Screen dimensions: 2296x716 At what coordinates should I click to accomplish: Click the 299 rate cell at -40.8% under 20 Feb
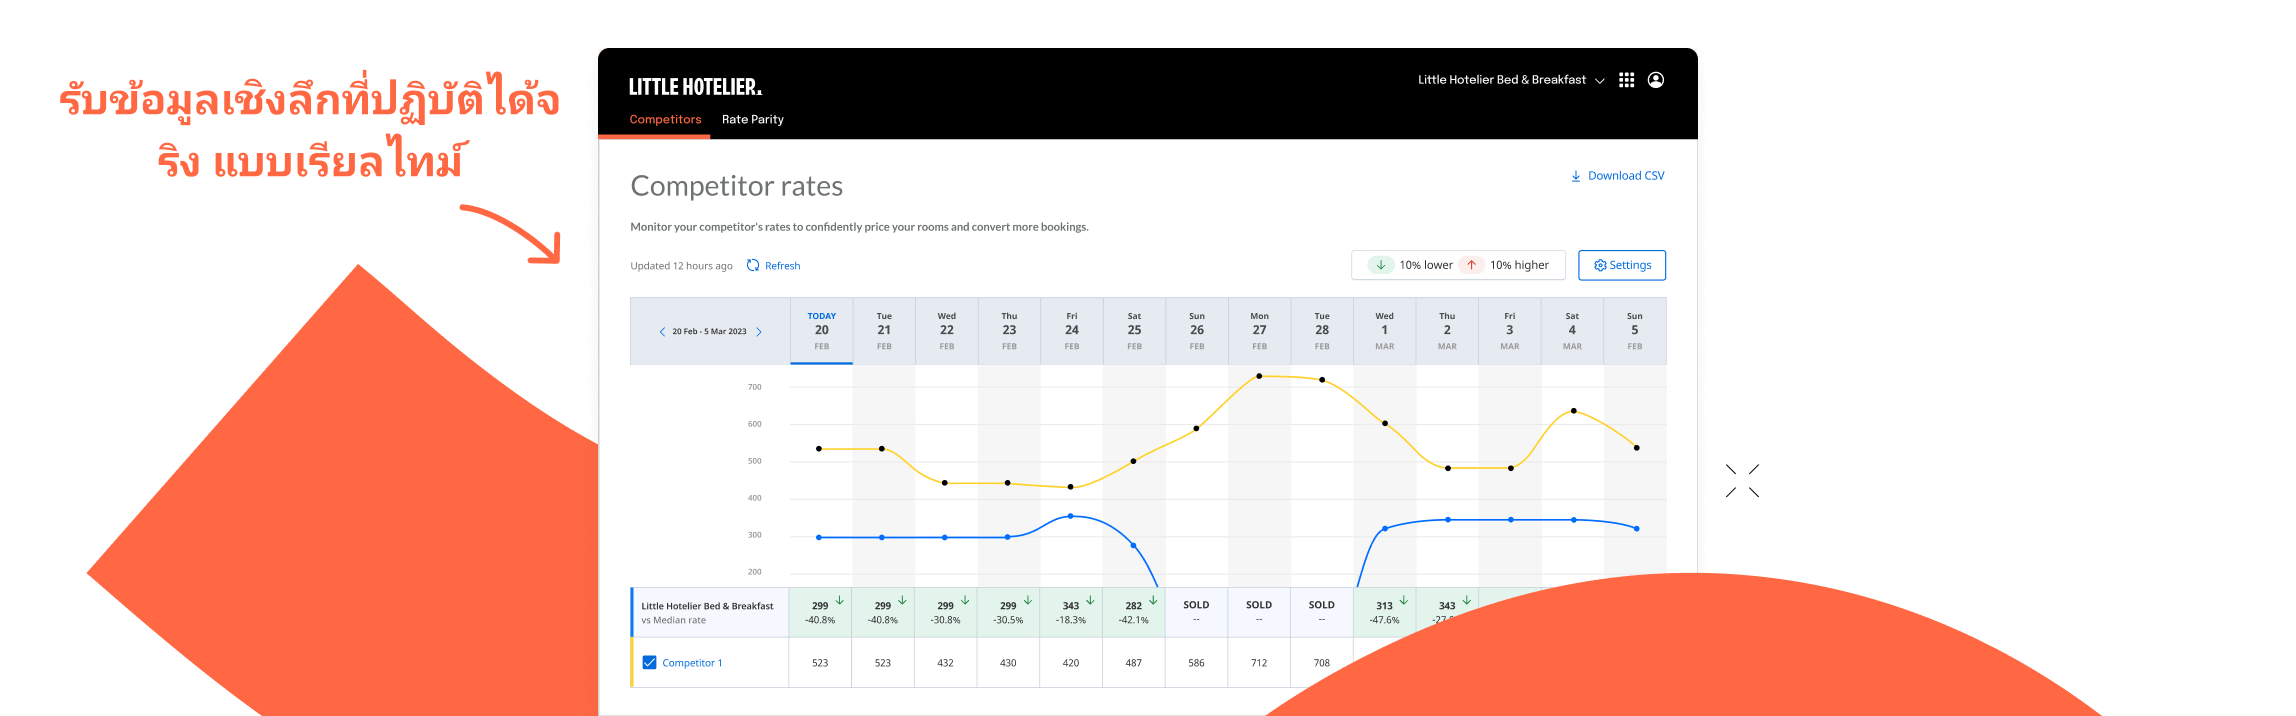click(x=820, y=612)
